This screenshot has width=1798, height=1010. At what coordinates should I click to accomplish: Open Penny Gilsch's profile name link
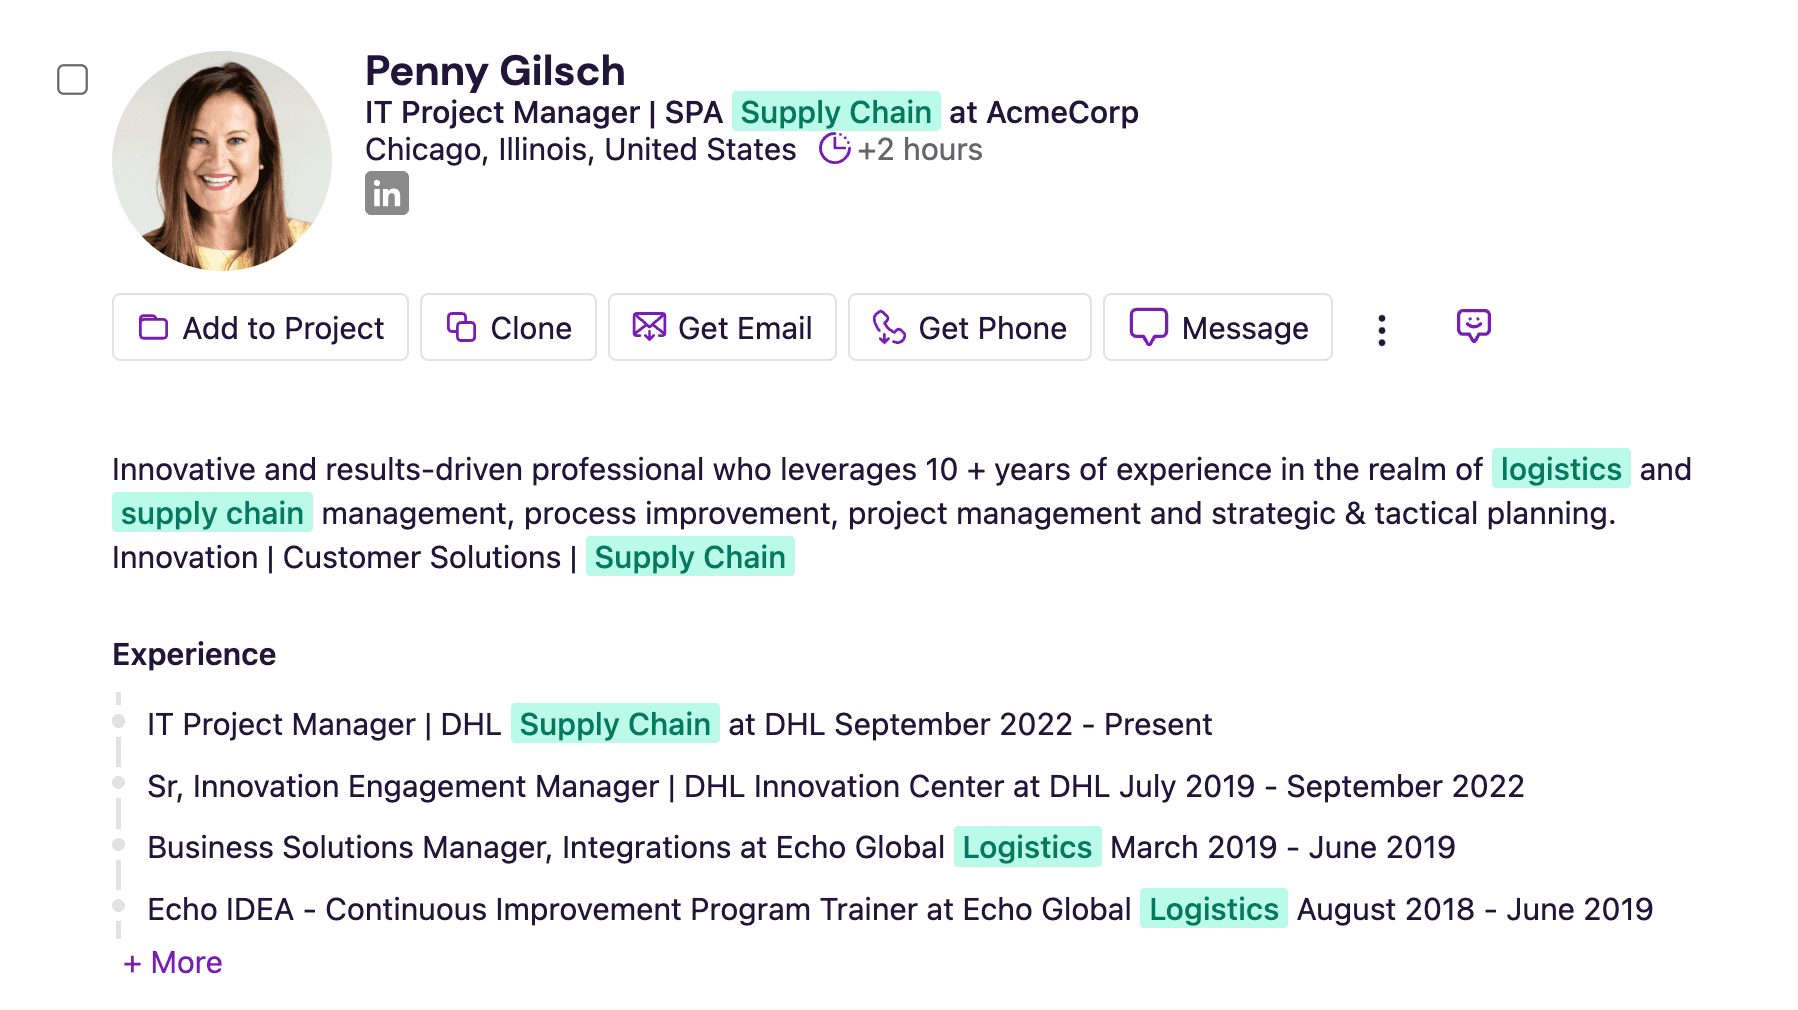pyautogui.click(x=495, y=71)
